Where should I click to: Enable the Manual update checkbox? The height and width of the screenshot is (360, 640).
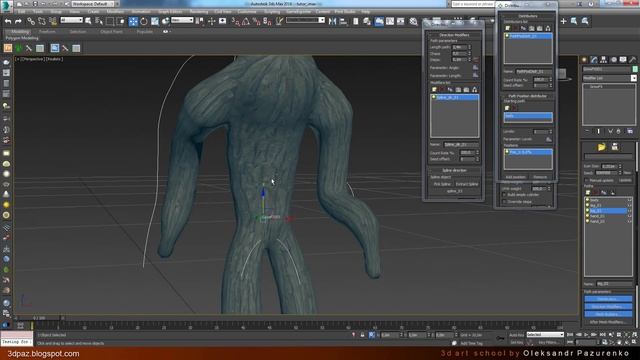(587, 180)
